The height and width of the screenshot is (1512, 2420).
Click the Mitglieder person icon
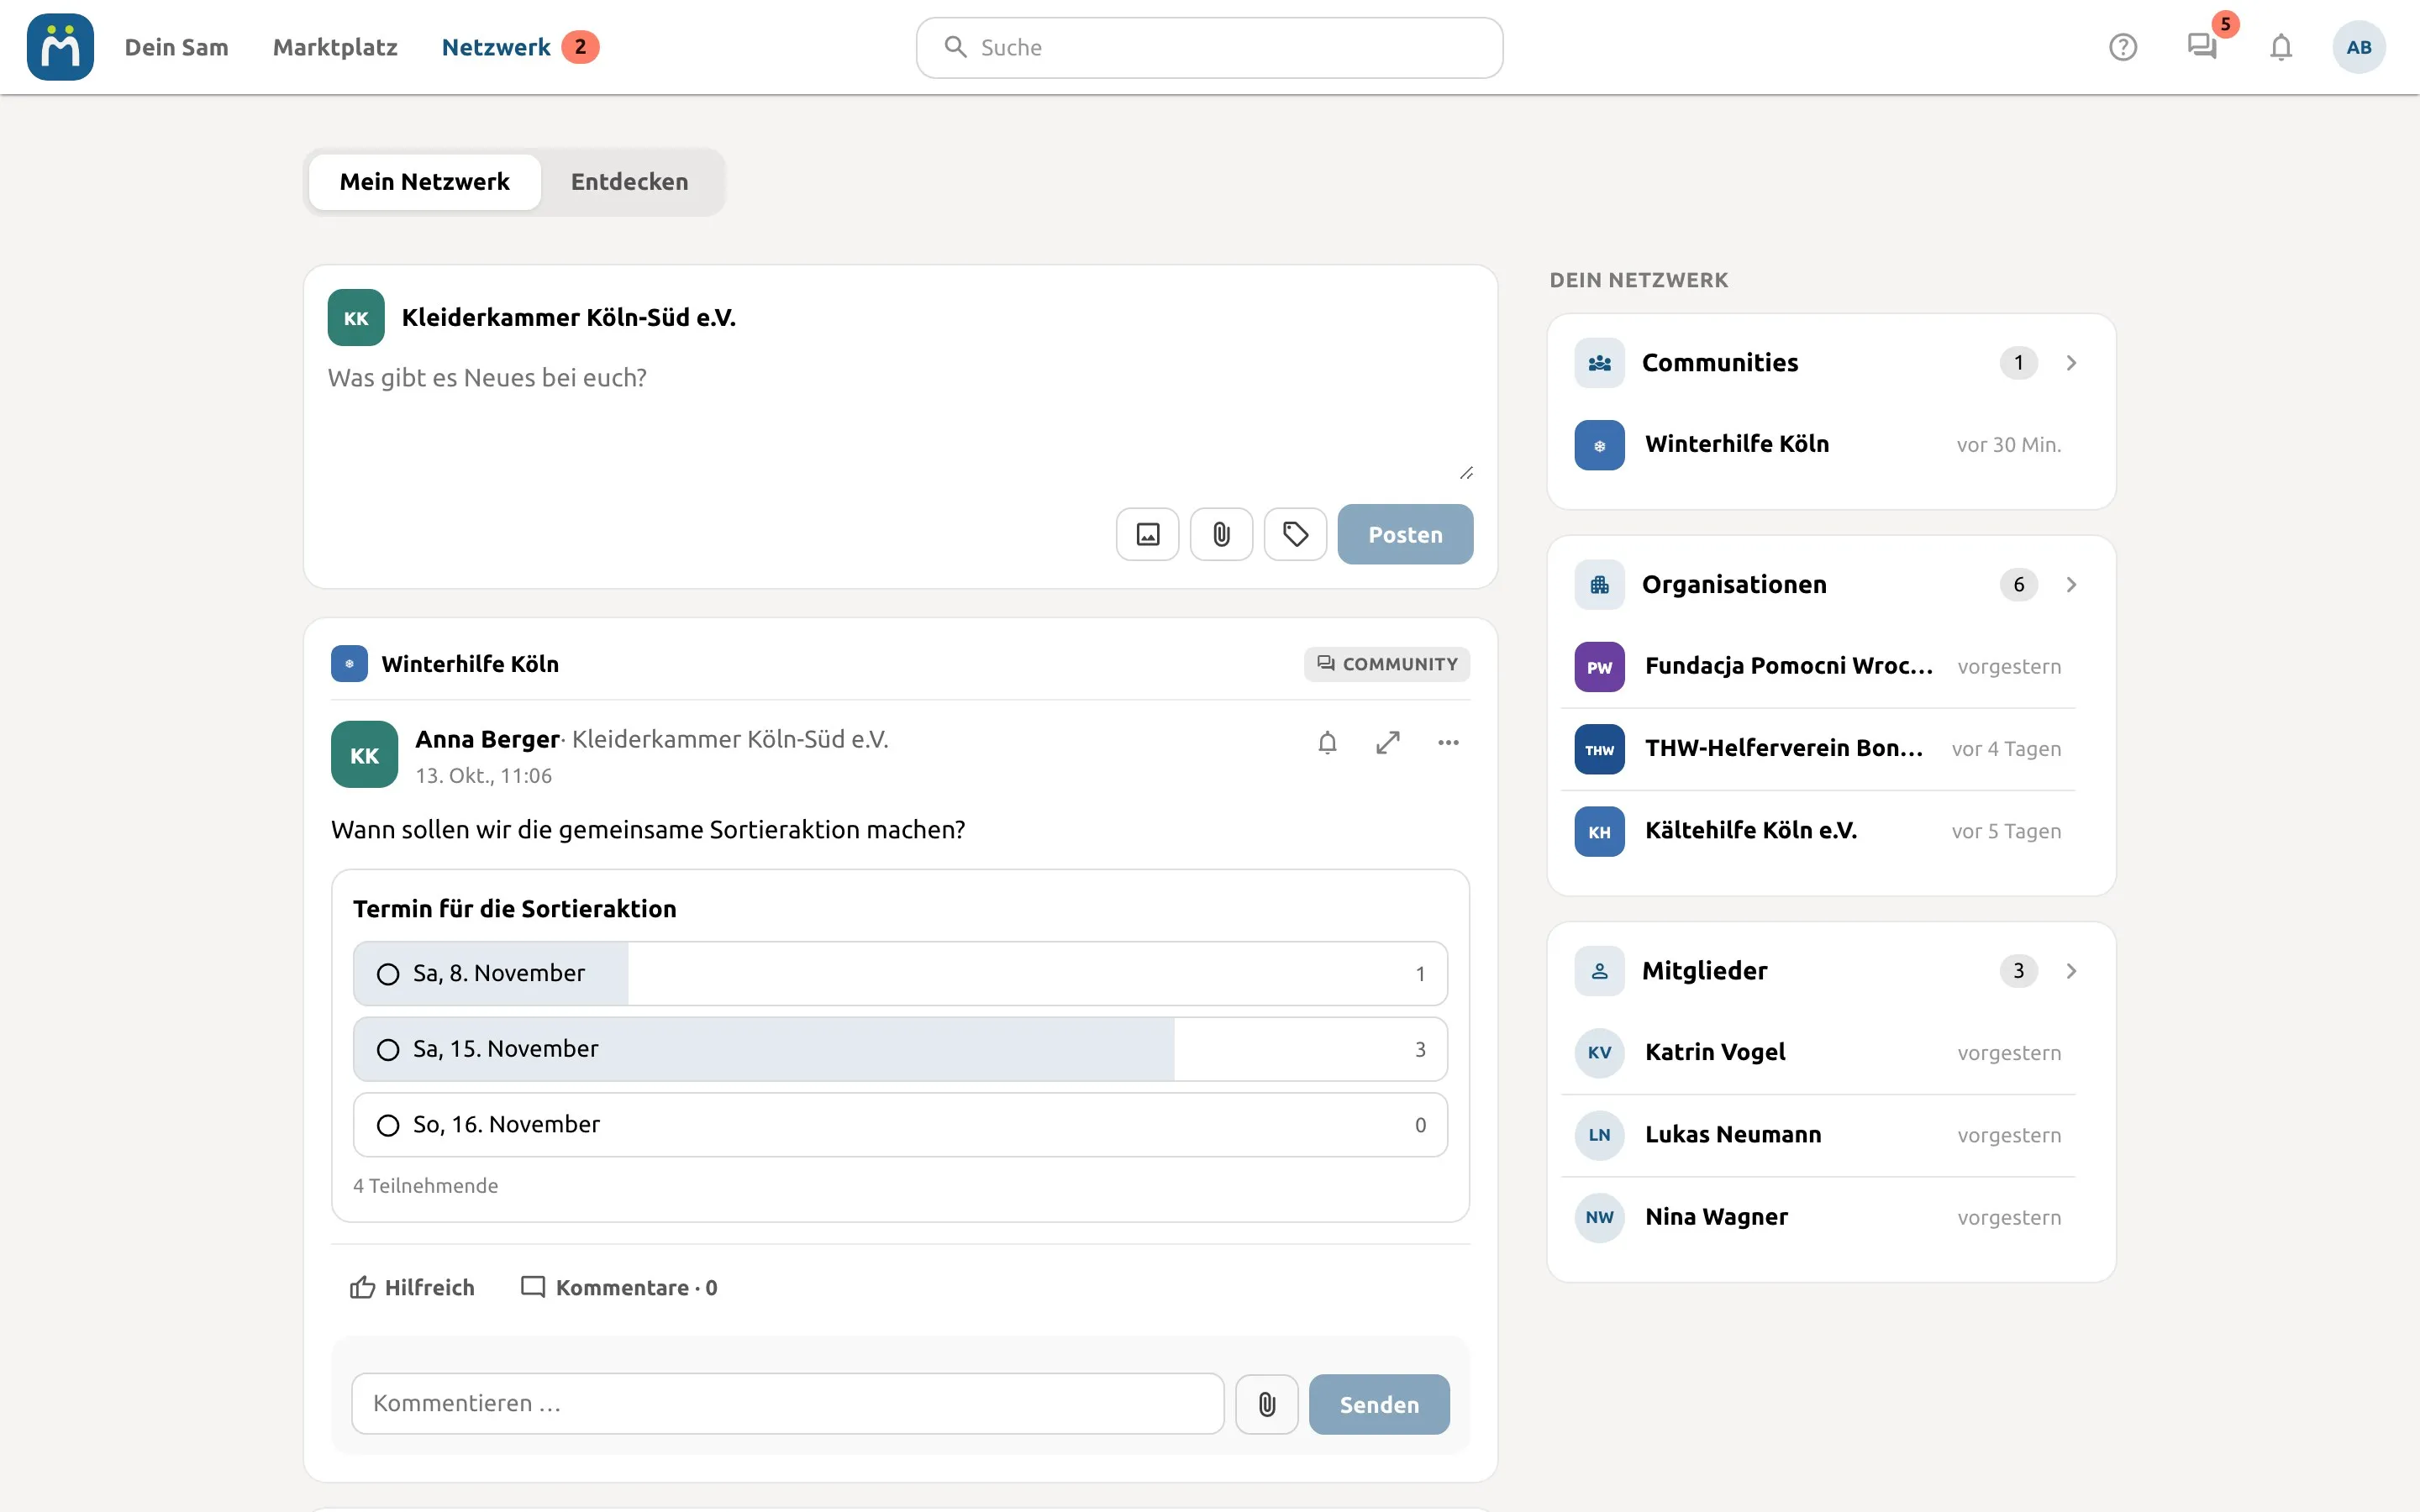[1599, 971]
